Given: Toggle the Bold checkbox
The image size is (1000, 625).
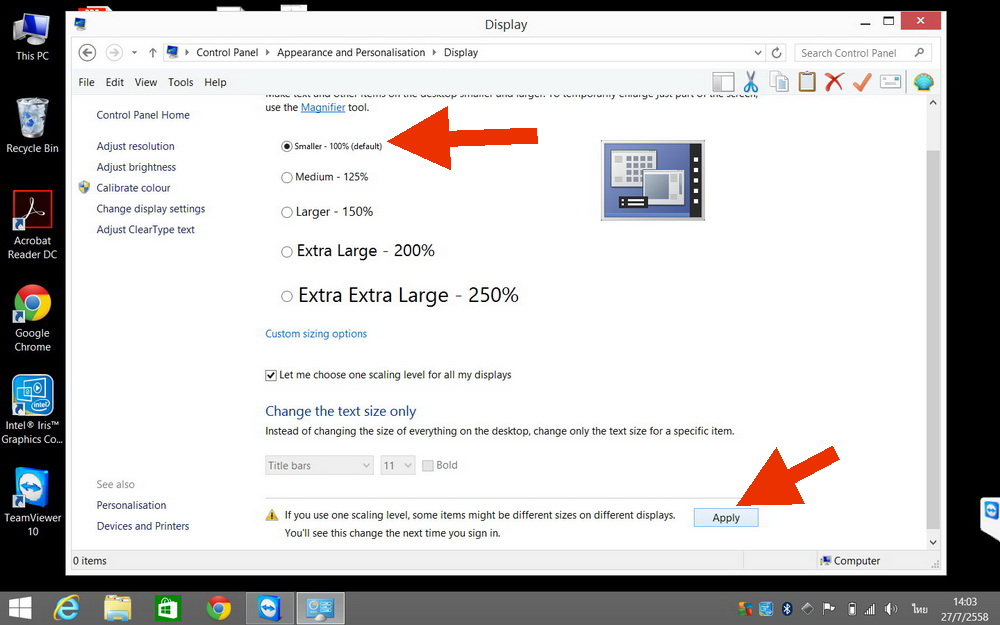Looking at the screenshot, I should pos(428,466).
